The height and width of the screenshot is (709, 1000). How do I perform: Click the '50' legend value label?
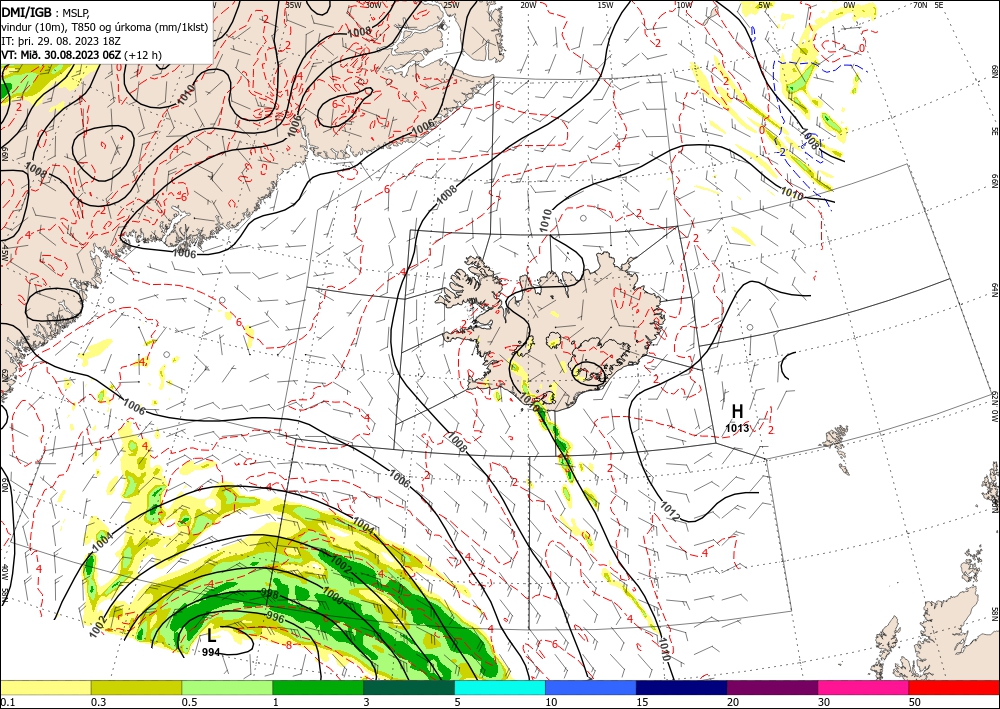point(915,702)
